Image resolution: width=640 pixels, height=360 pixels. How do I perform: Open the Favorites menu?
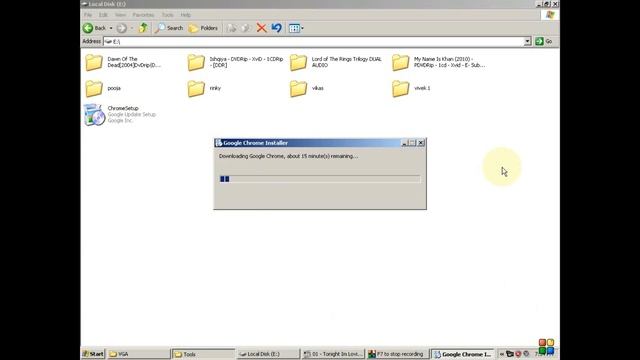143,15
